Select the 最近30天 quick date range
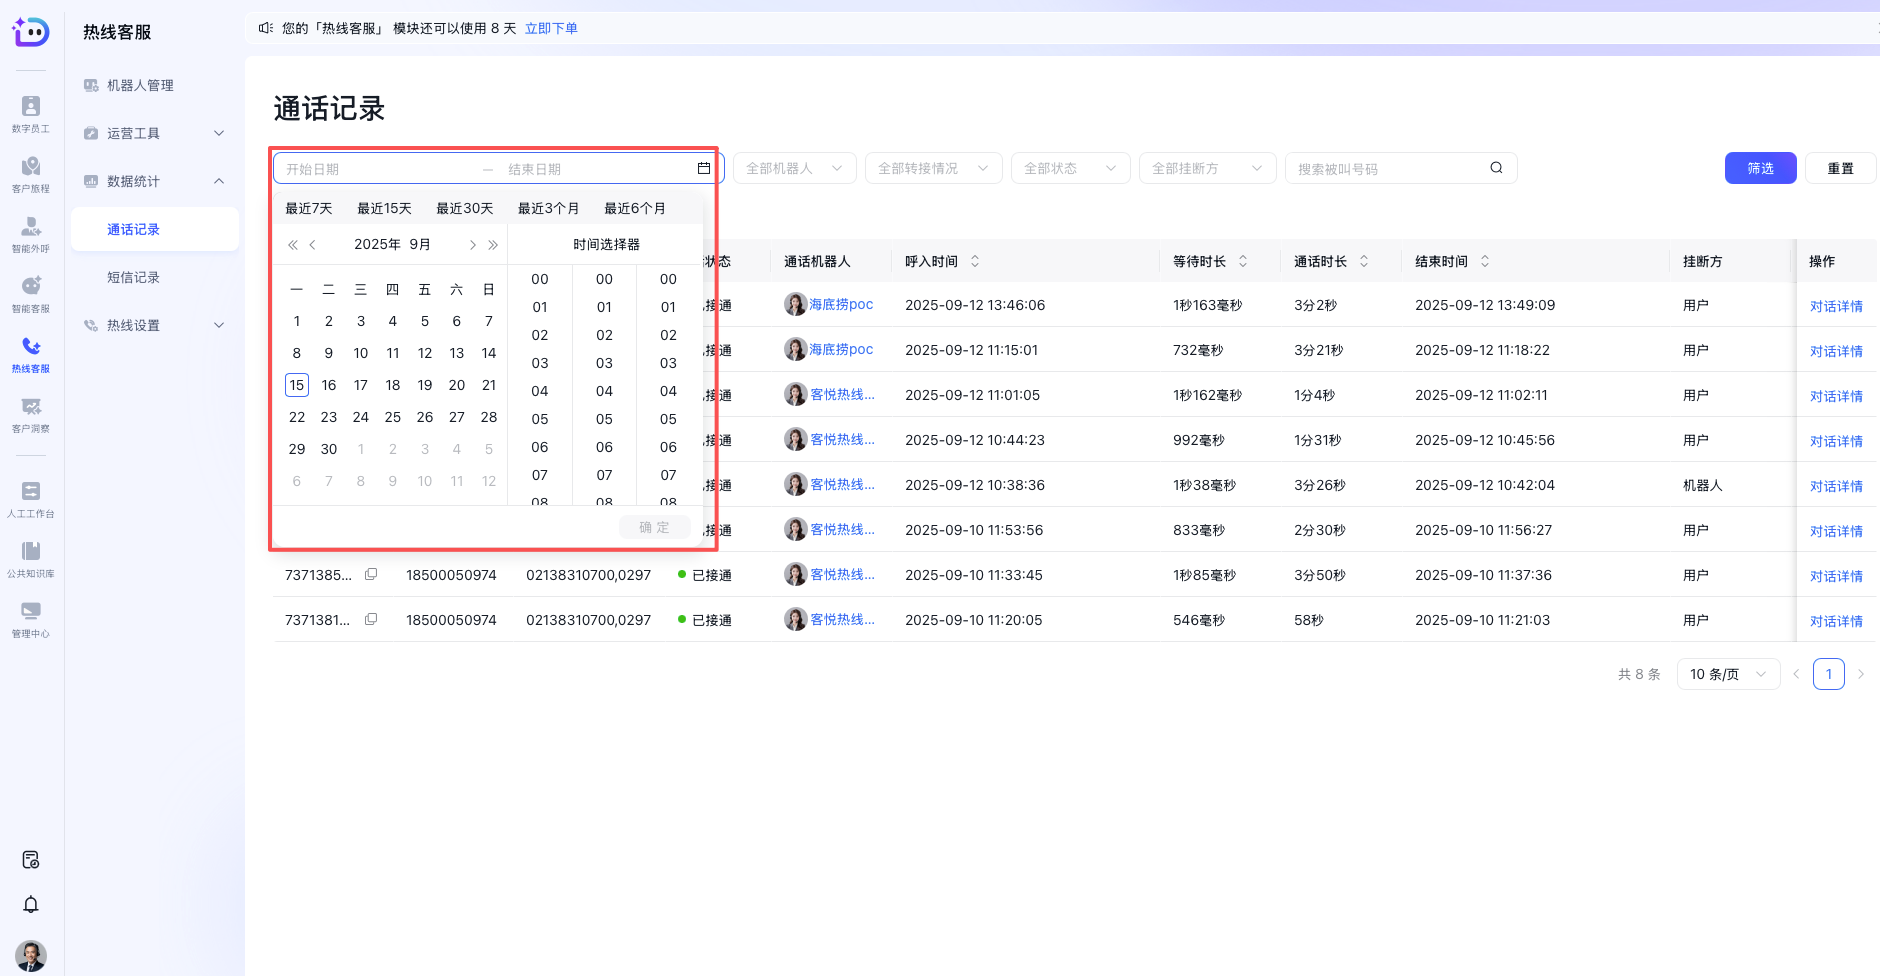Image resolution: width=1880 pixels, height=976 pixels. click(464, 208)
